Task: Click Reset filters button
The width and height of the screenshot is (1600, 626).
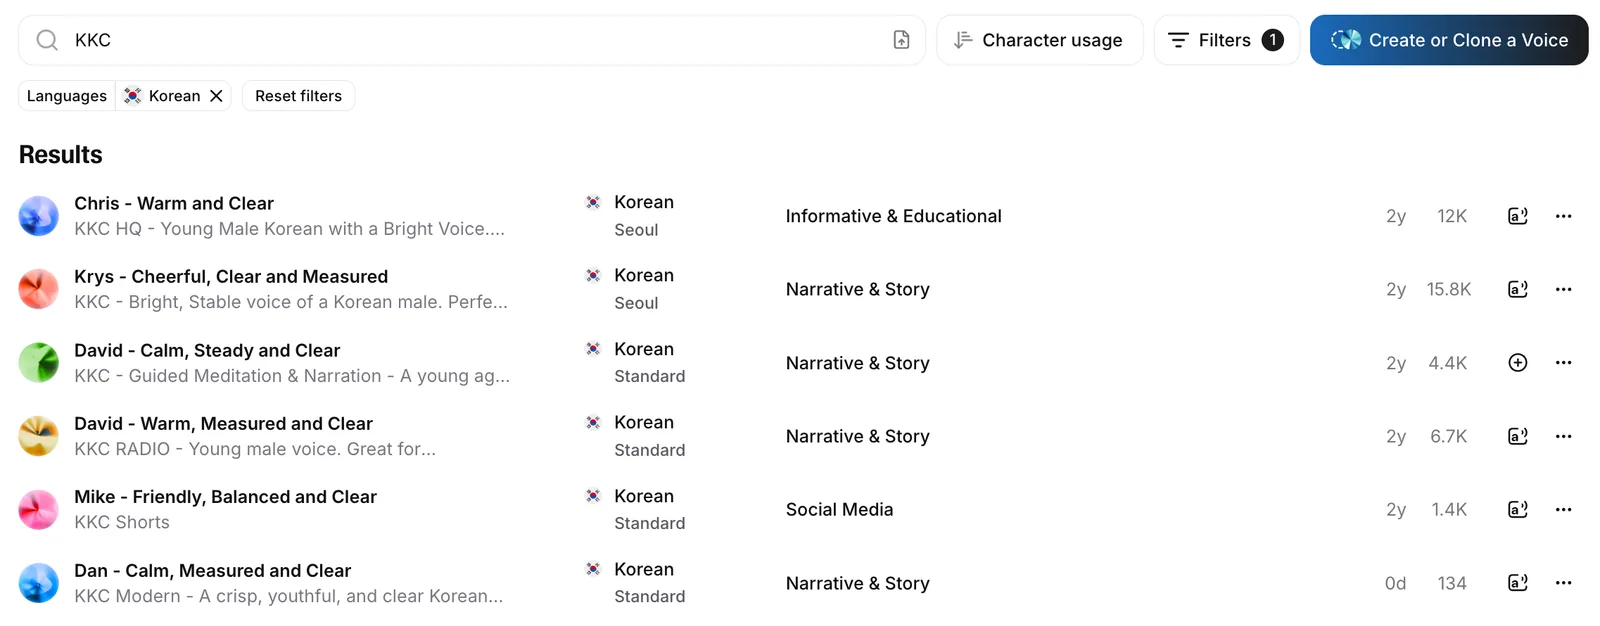Action: click(298, 96)
